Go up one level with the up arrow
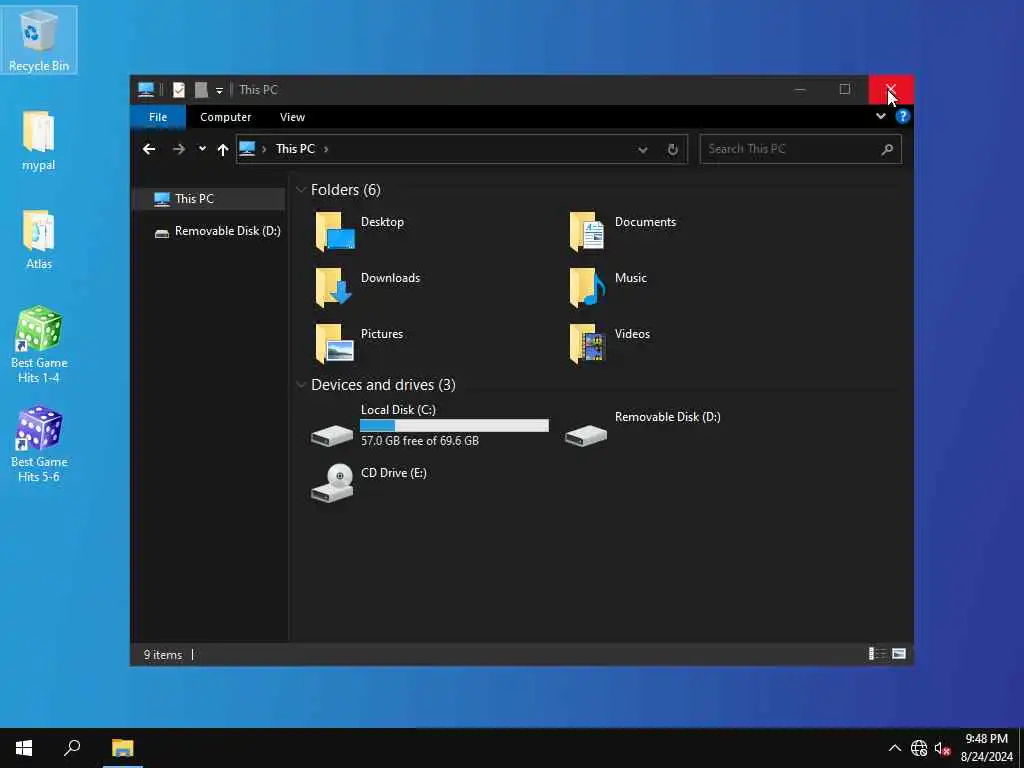Viewport: 1024px width, 768px height. (223, 149)
